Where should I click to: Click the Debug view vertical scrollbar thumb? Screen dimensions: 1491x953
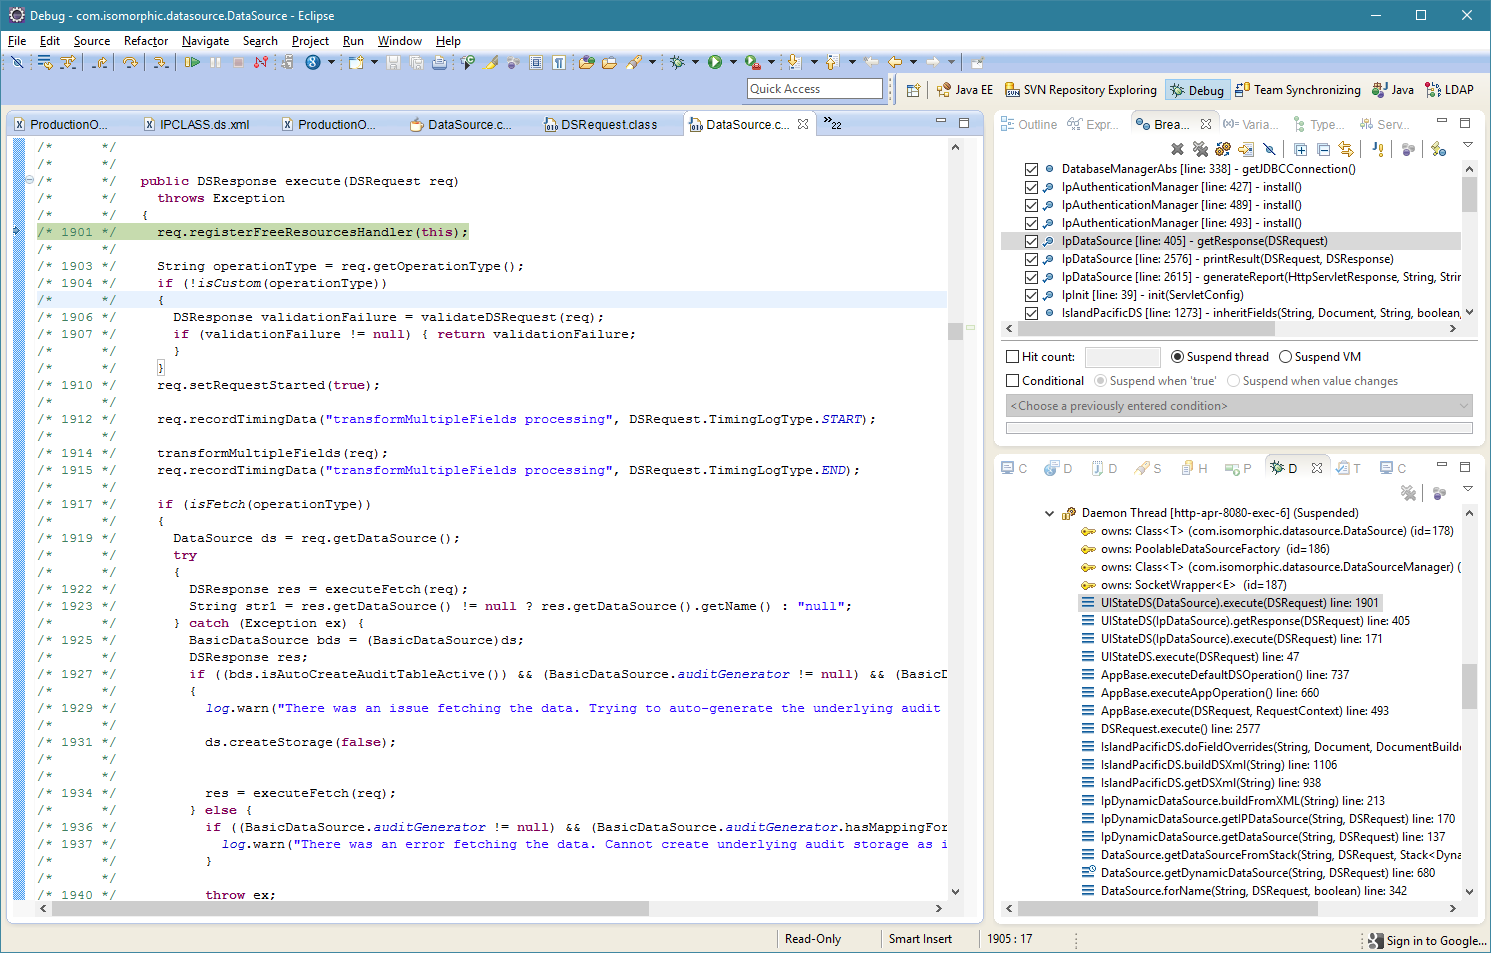(x=1469, y=686)
